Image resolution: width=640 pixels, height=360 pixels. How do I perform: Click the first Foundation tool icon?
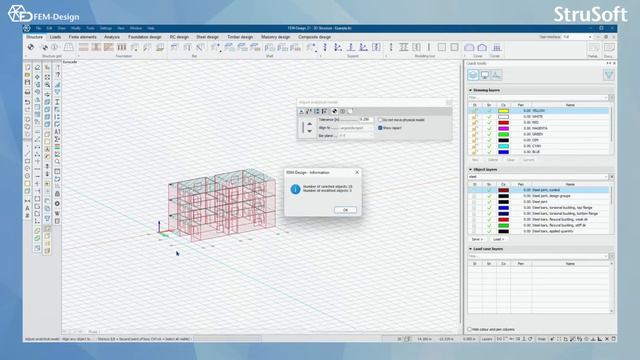84,47
